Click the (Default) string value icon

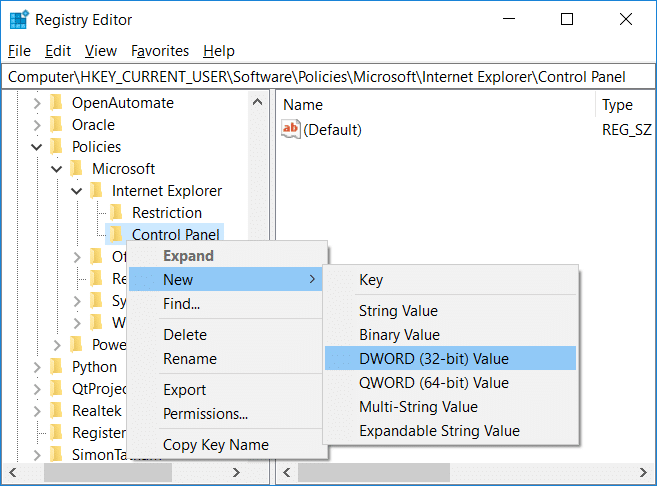291,129
